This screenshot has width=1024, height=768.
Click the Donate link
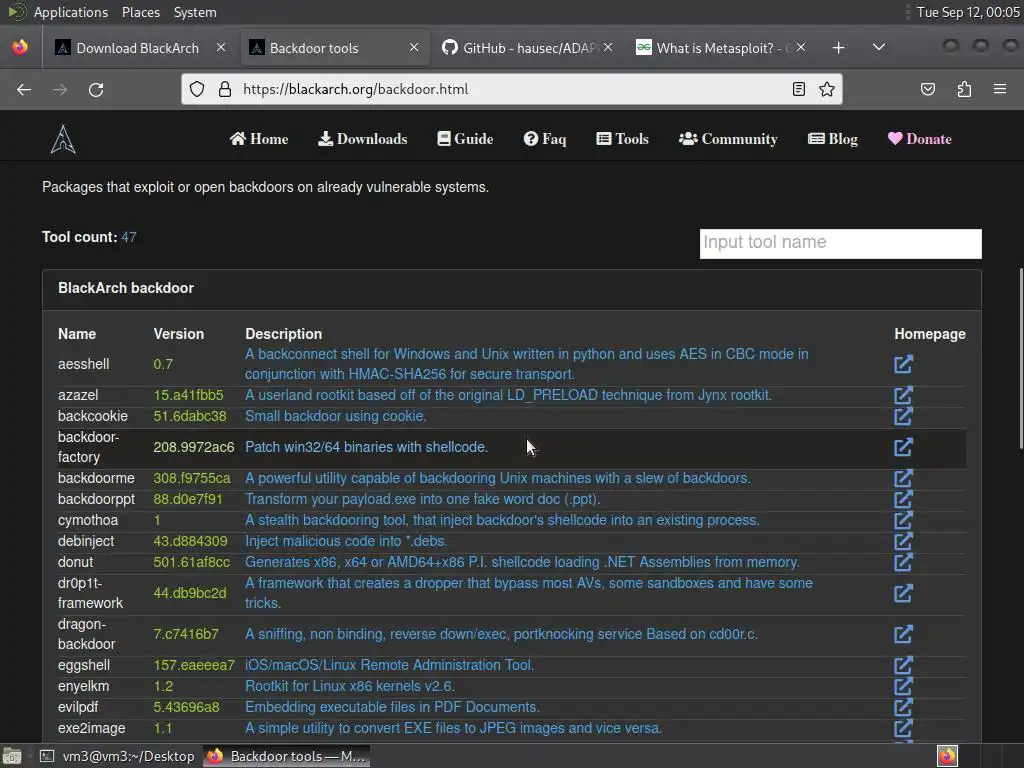pyautogui.click(x=920, y=139)
